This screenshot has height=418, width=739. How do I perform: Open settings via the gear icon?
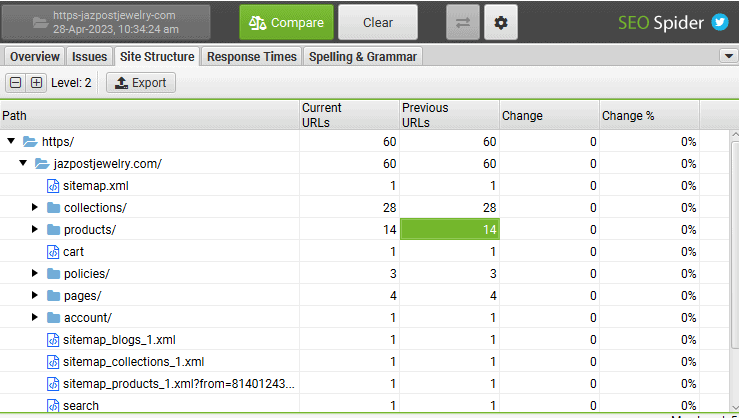click(x=501, y=22)
